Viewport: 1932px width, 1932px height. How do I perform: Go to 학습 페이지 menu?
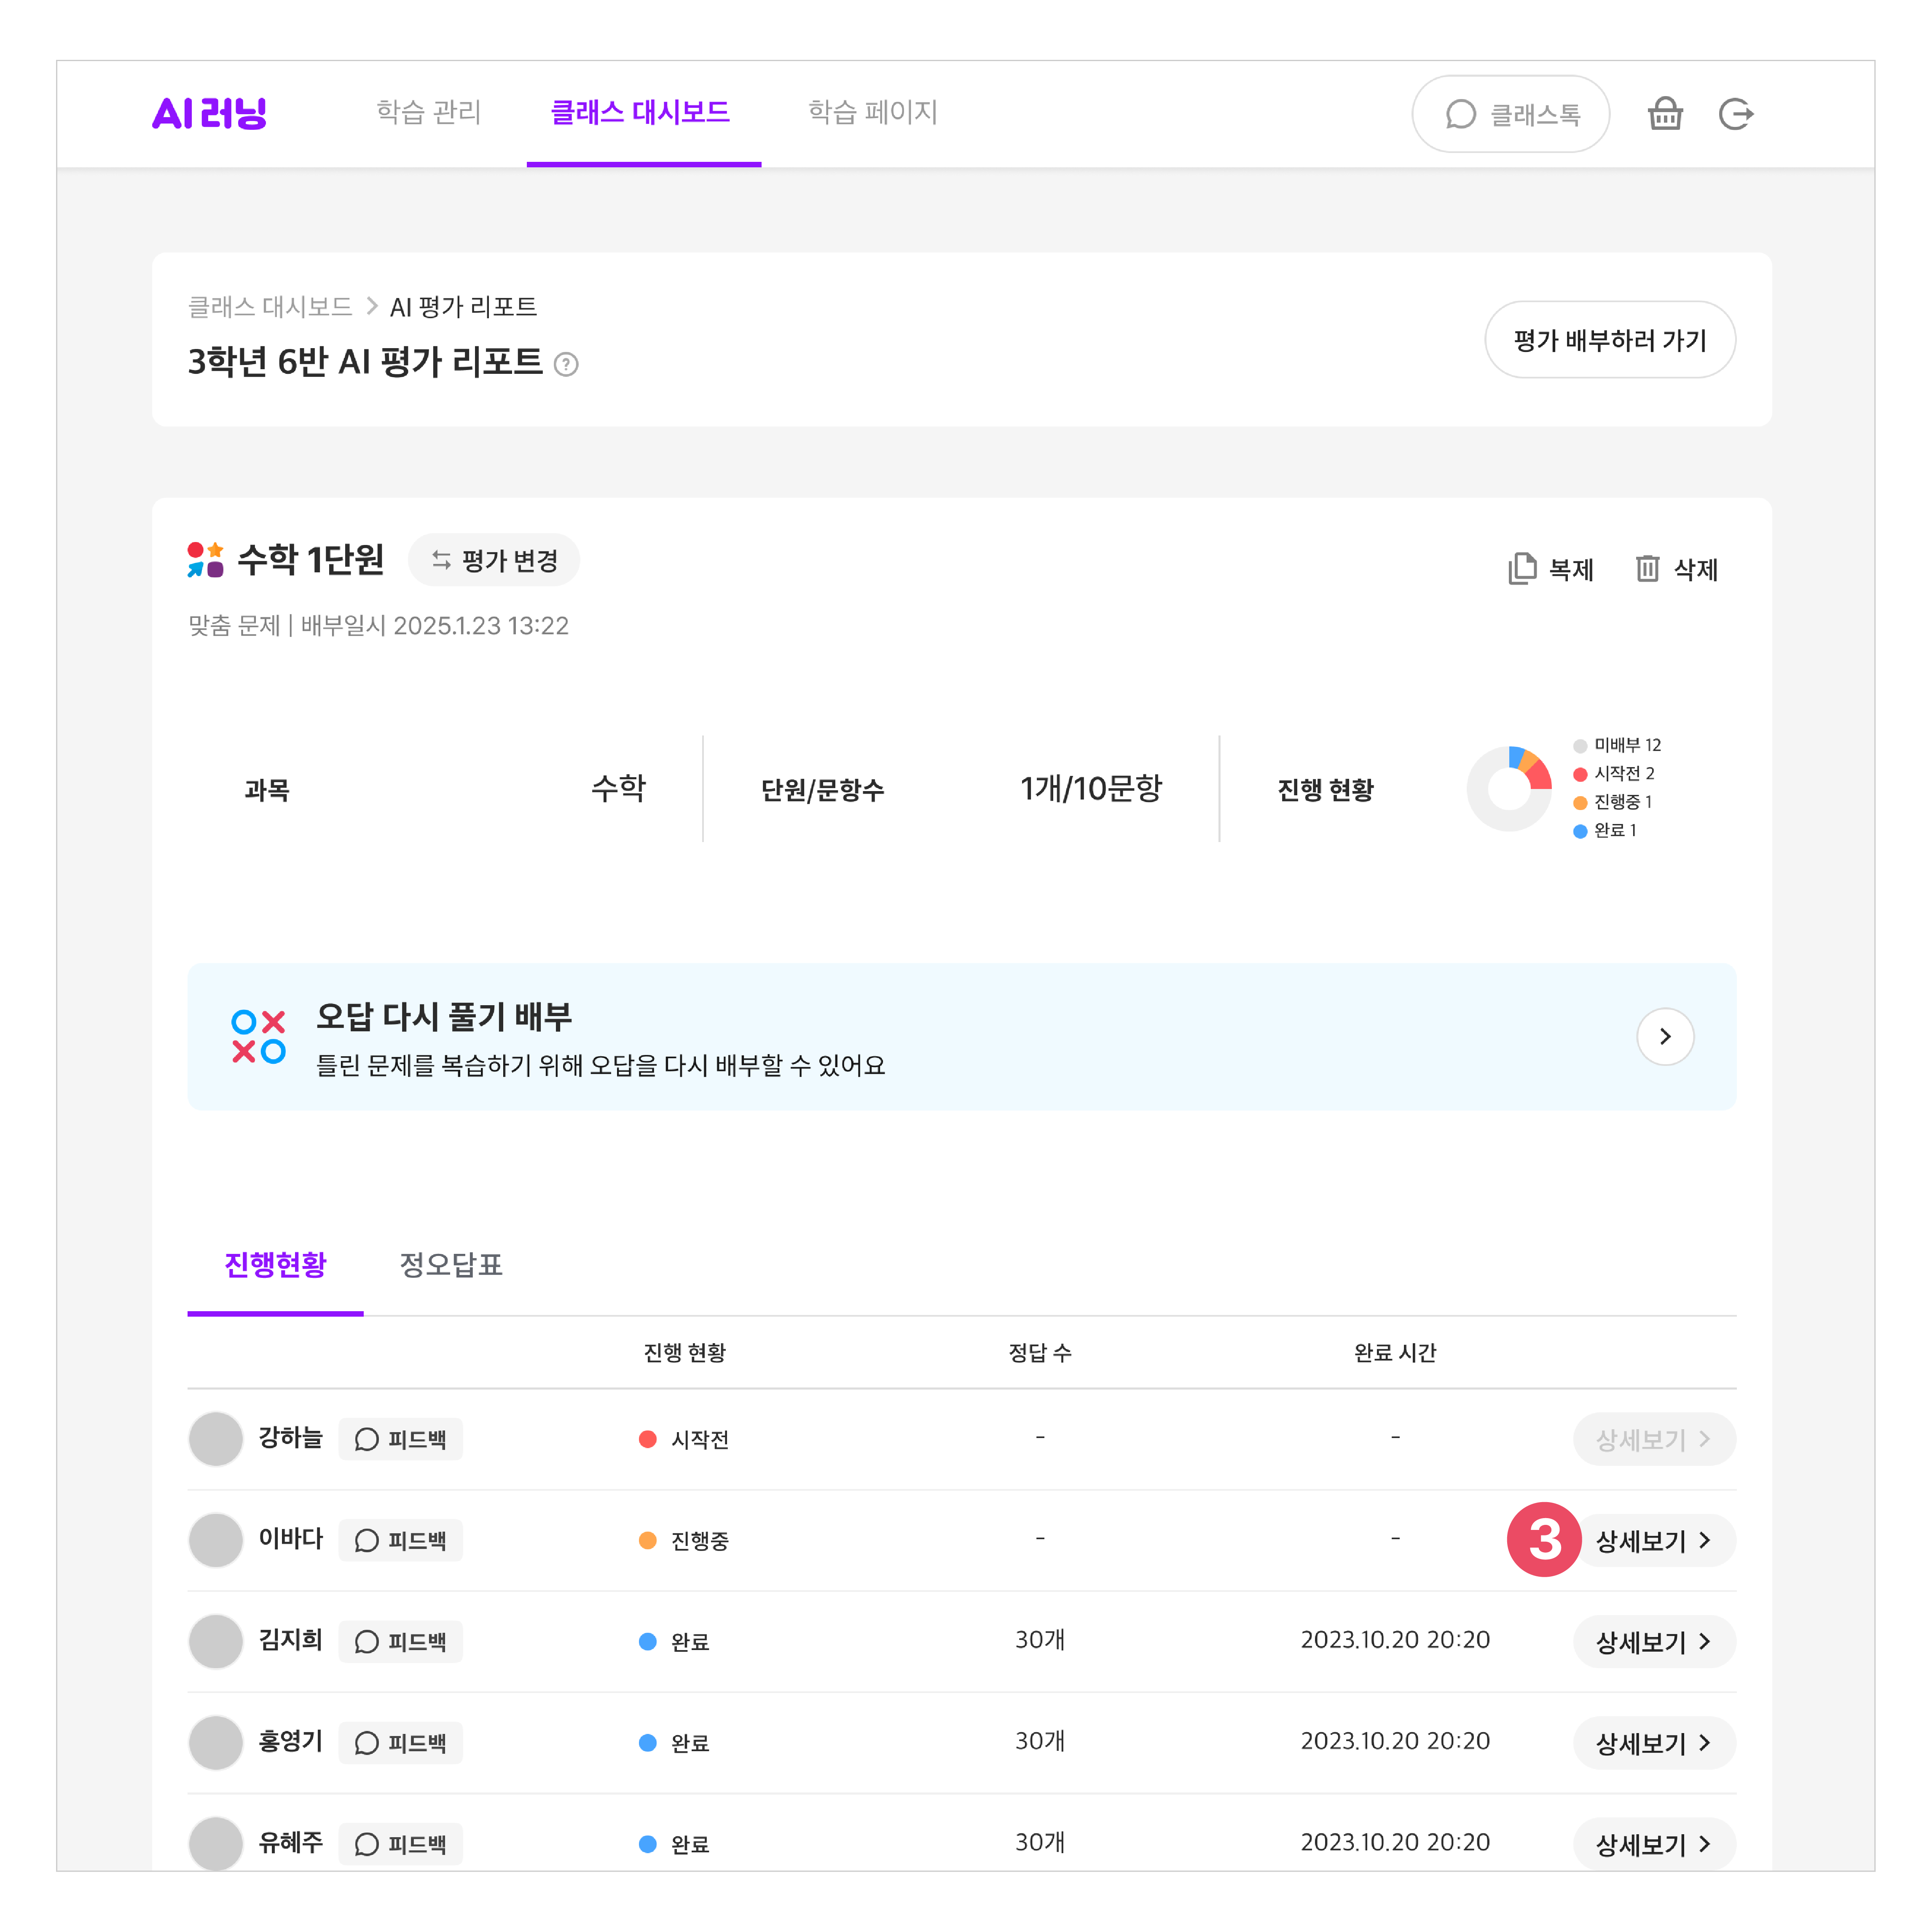pos(872,112)
